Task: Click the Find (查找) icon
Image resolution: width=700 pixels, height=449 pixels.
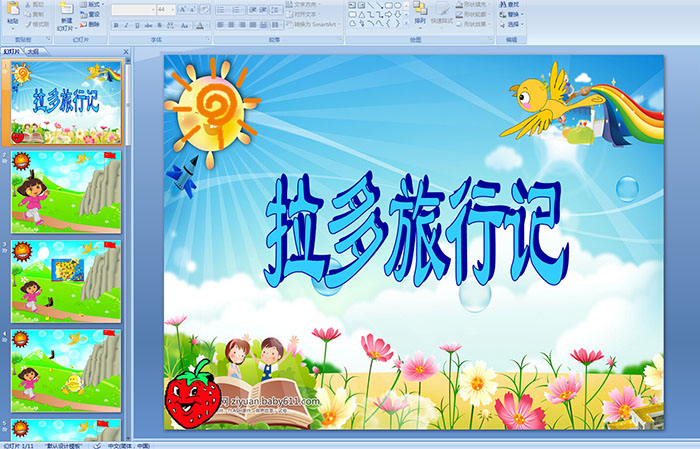Action: pyautogui.click(x=510, y=5)
